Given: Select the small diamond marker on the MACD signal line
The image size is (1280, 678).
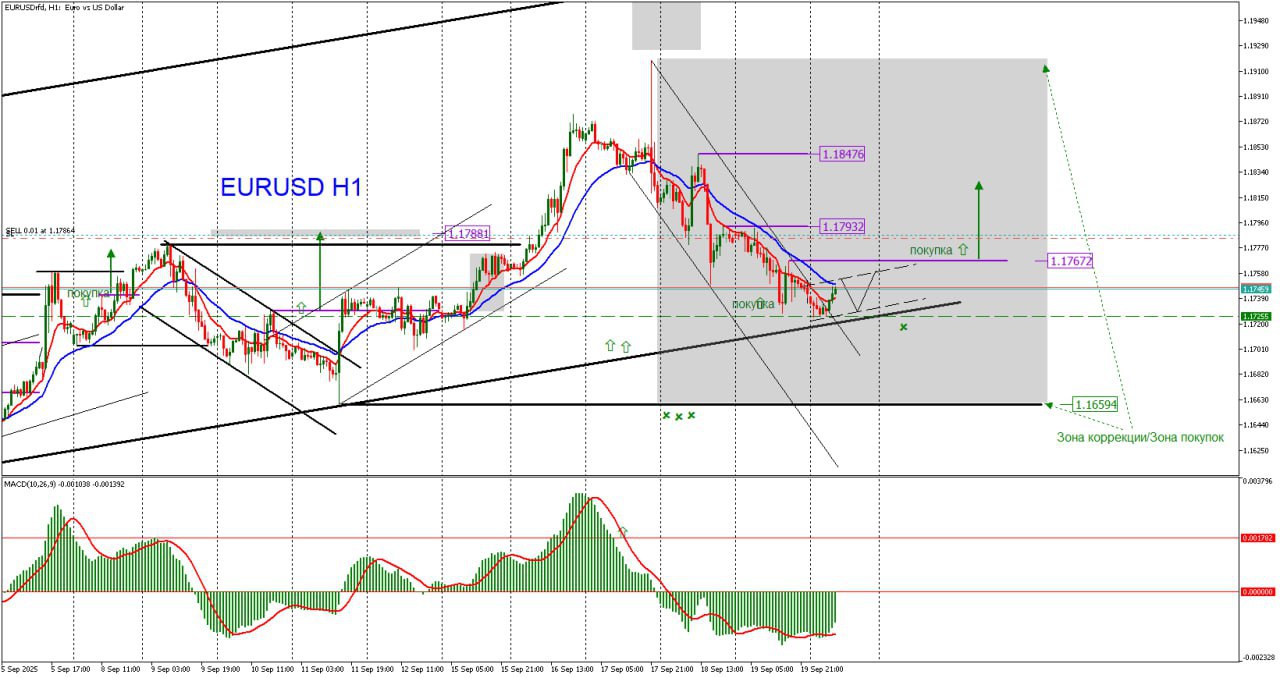Looking at the screenshot, I should point(624,530).
